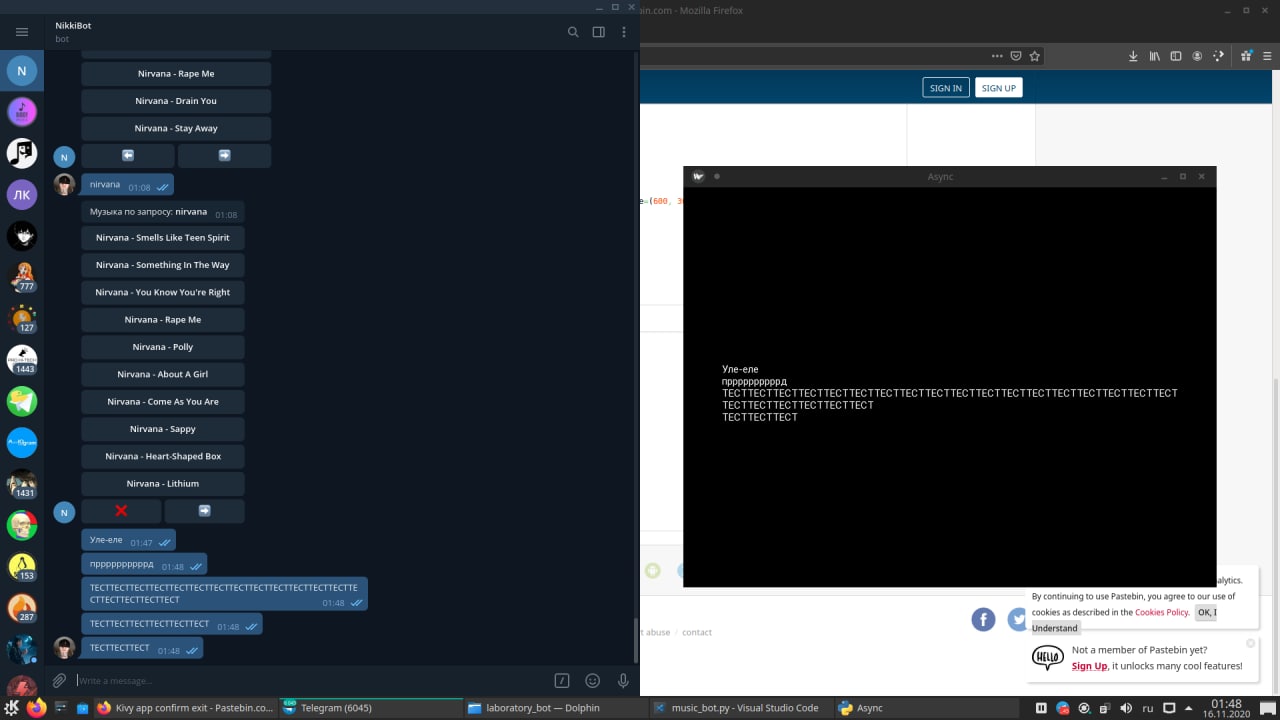Click the message input field
The width and height of the screenshot is (1280, 720).
tap(310, 680)
